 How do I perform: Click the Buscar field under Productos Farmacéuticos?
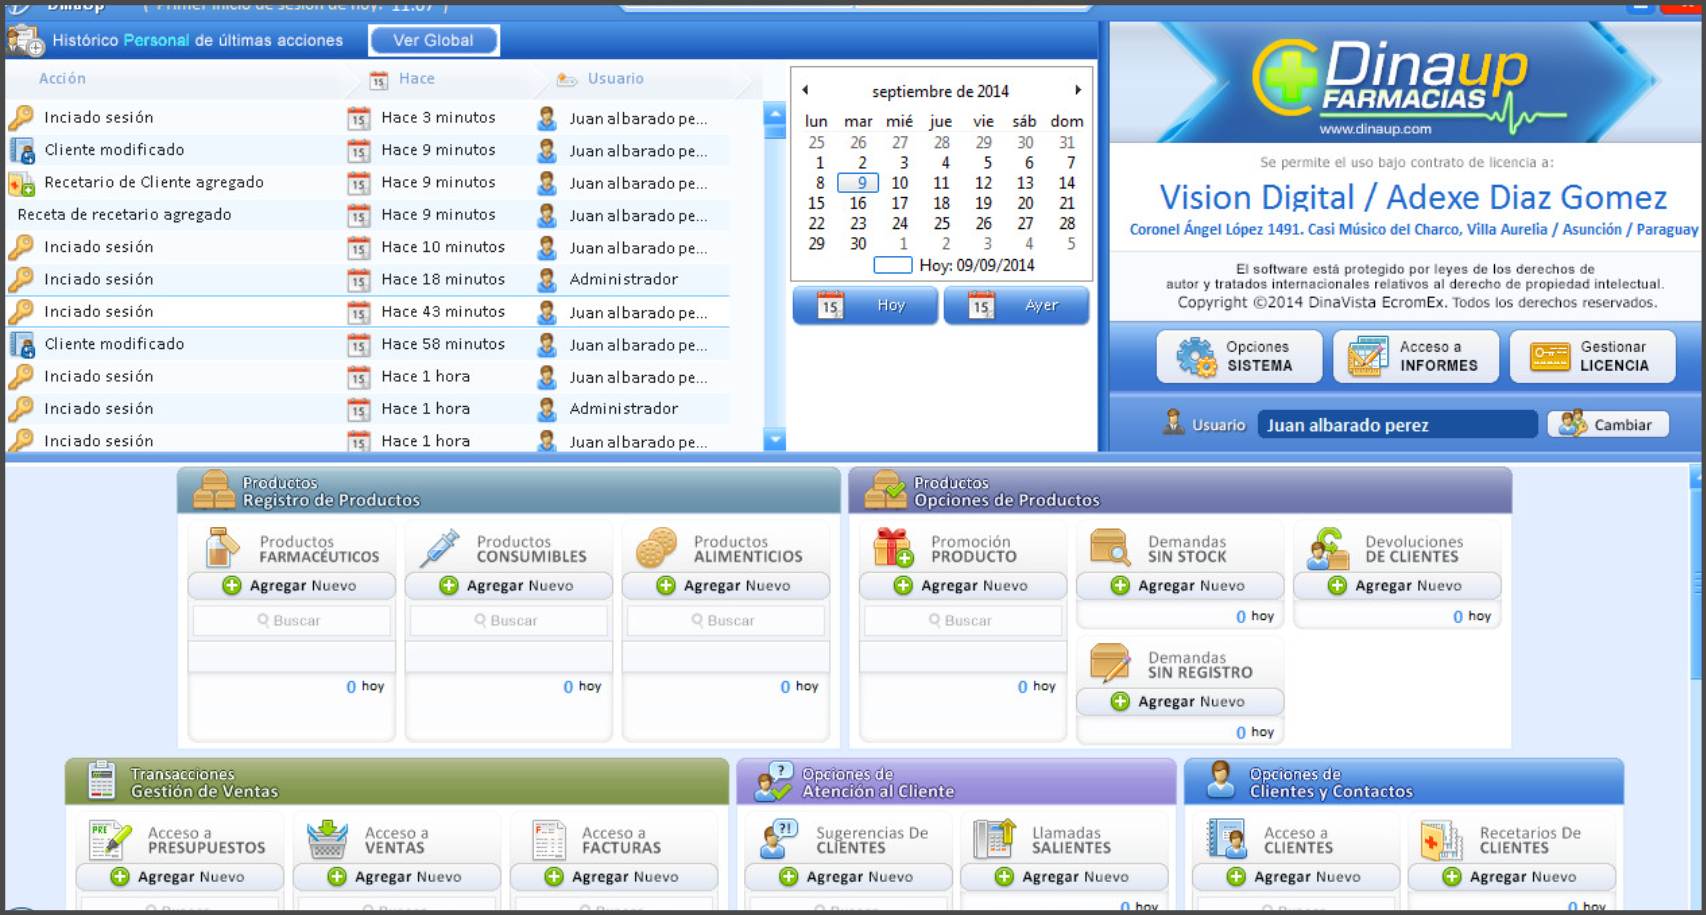pos(291,620)
